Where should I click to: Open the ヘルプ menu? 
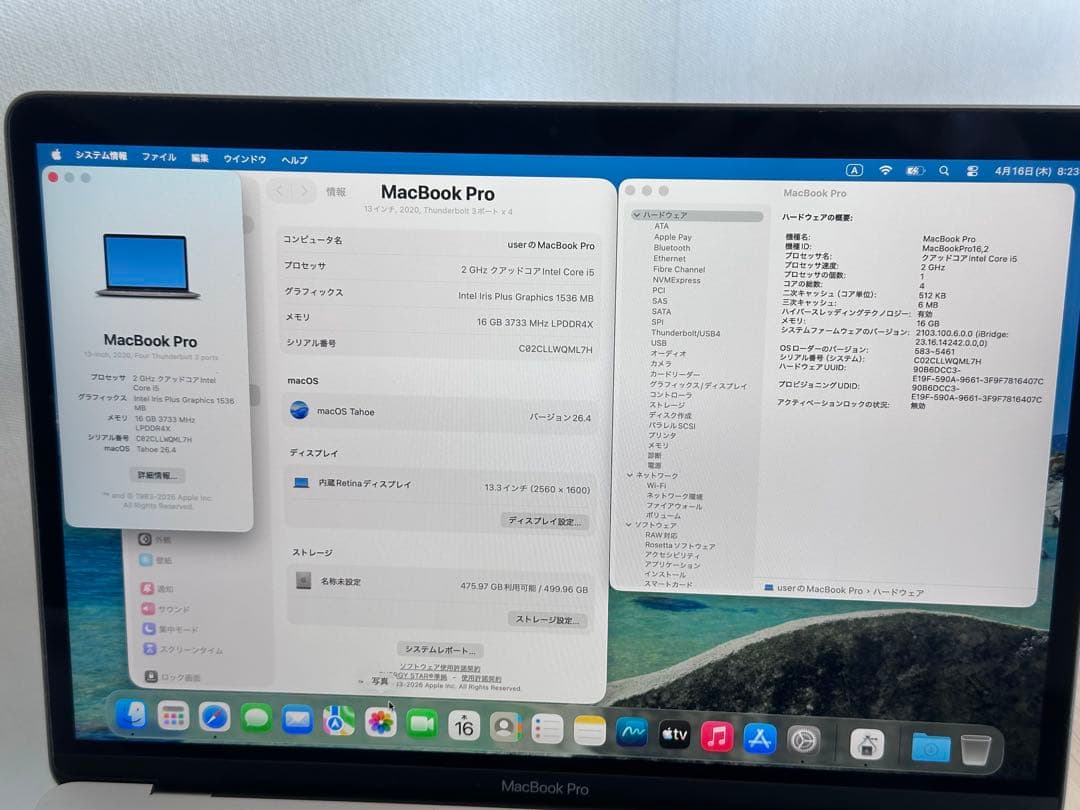pos(294,160)
